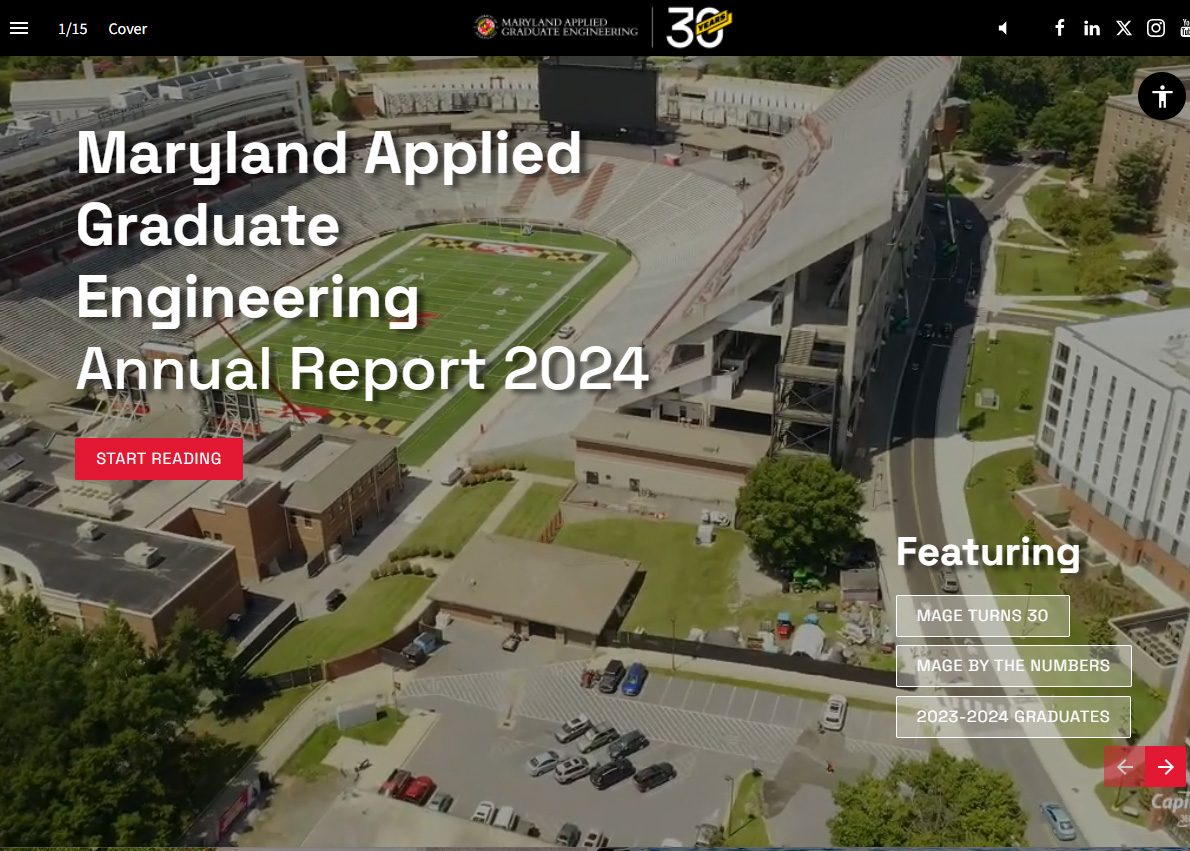Click the Featuring heading
Image resolution: width=1190 pixels, height=851 pixels.
988,552
